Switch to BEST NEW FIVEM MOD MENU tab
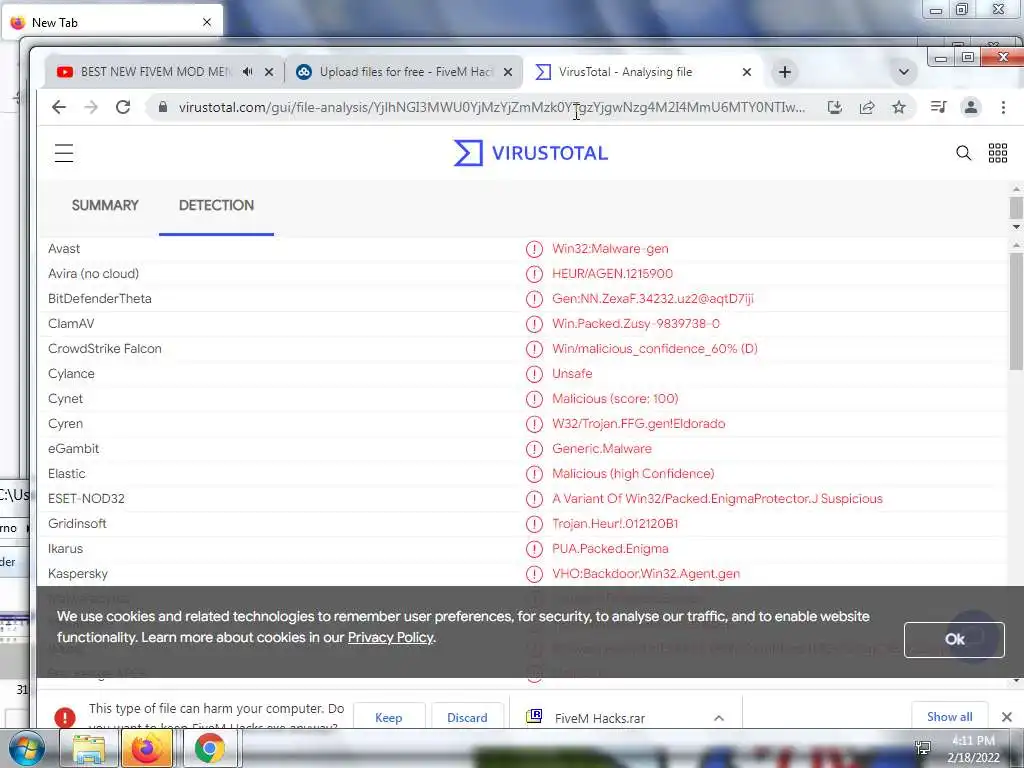Image resolution: width=1024 pixels, height=768 pixels. (x=155, y=72)
